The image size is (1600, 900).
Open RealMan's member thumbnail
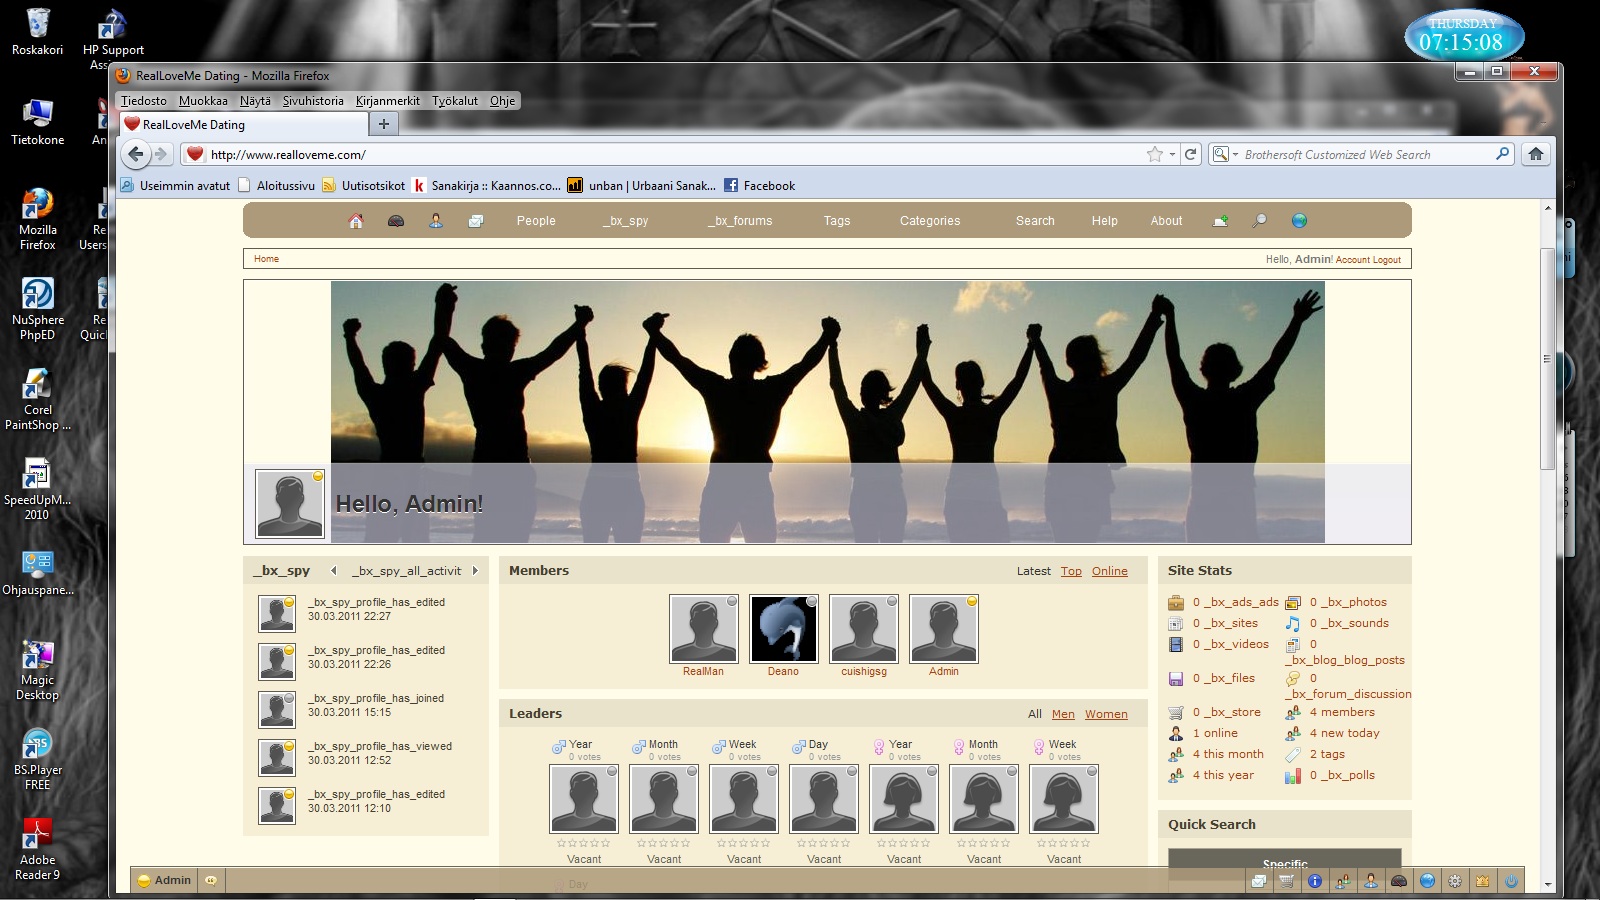click(x=704, y=629)
